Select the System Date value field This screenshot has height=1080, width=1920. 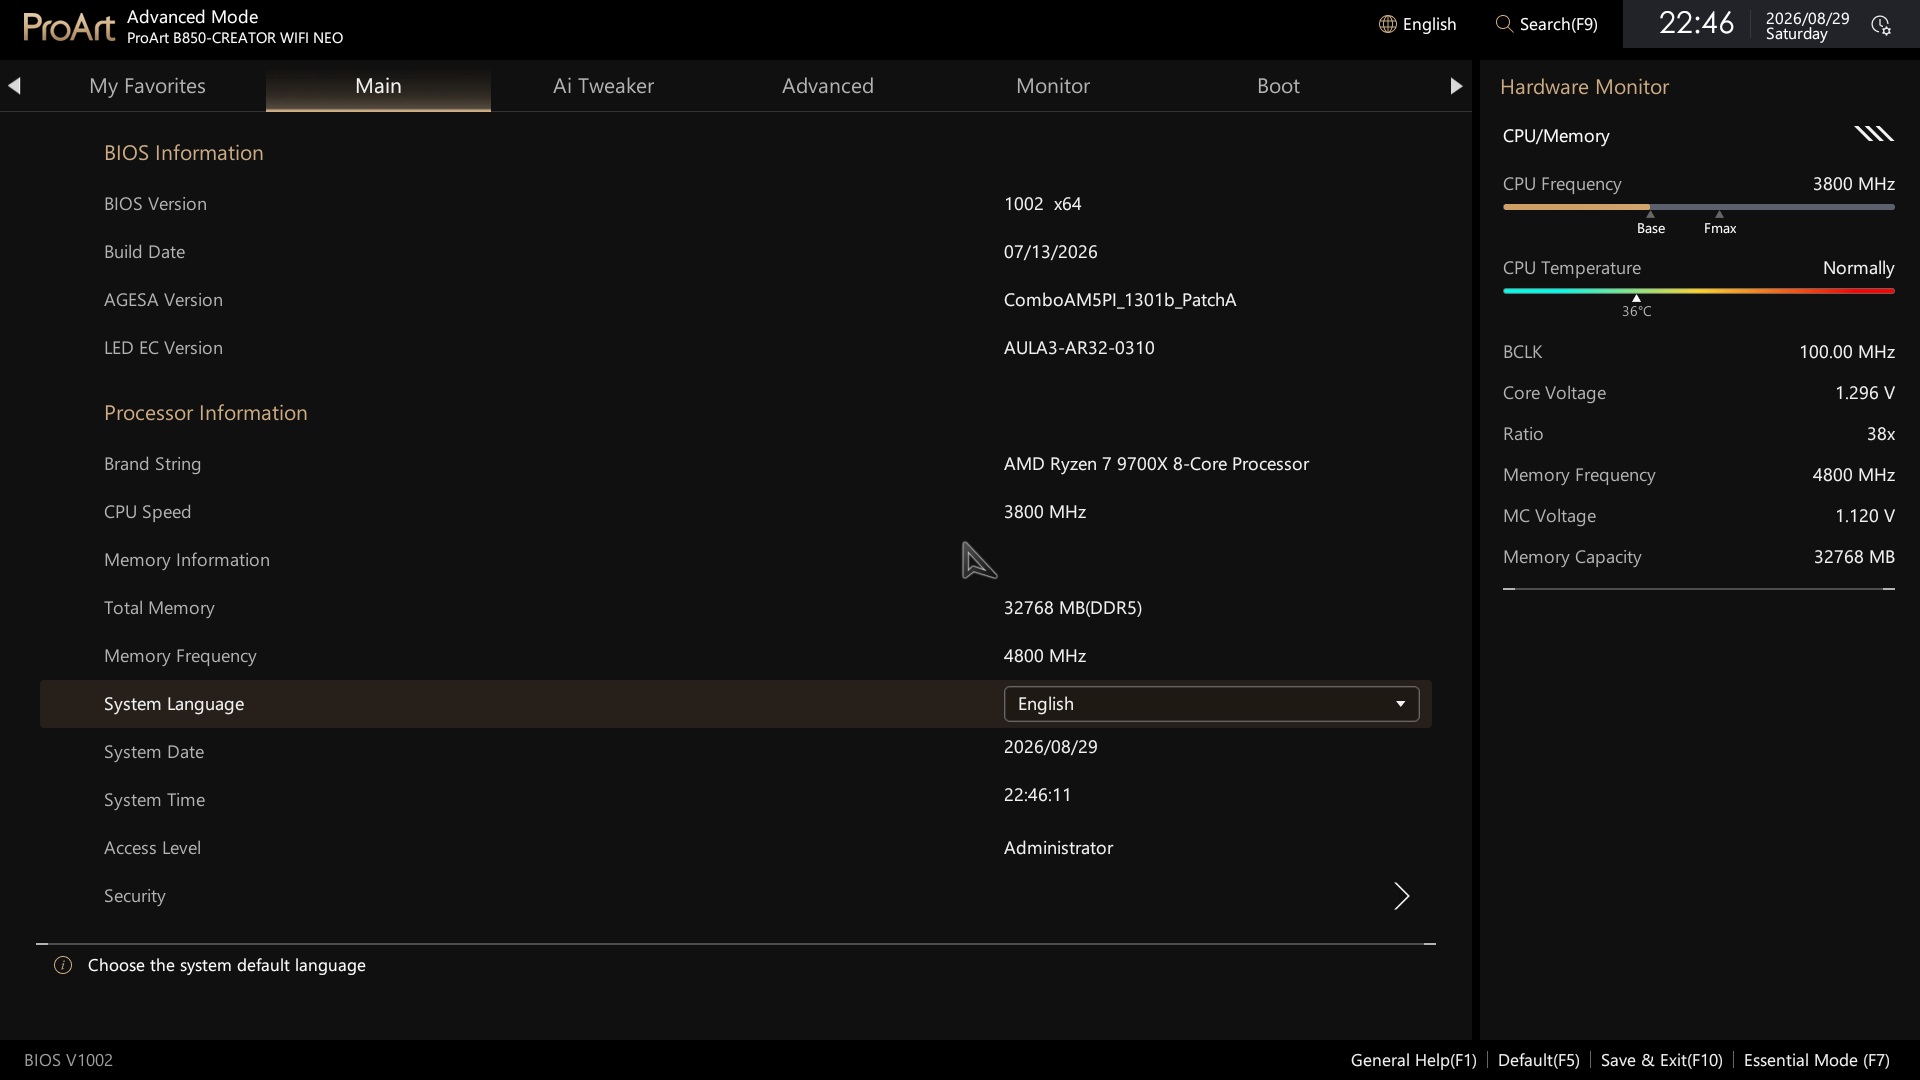click(x=1050, y=747)
